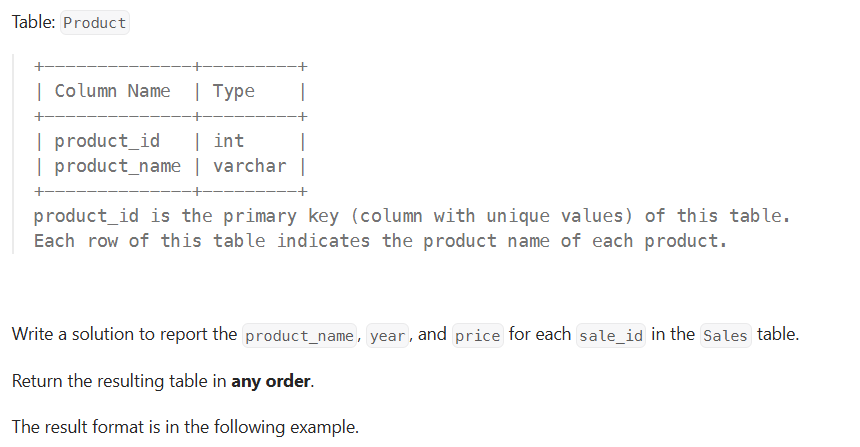Click the 'varchar' type value

point(249,166)
